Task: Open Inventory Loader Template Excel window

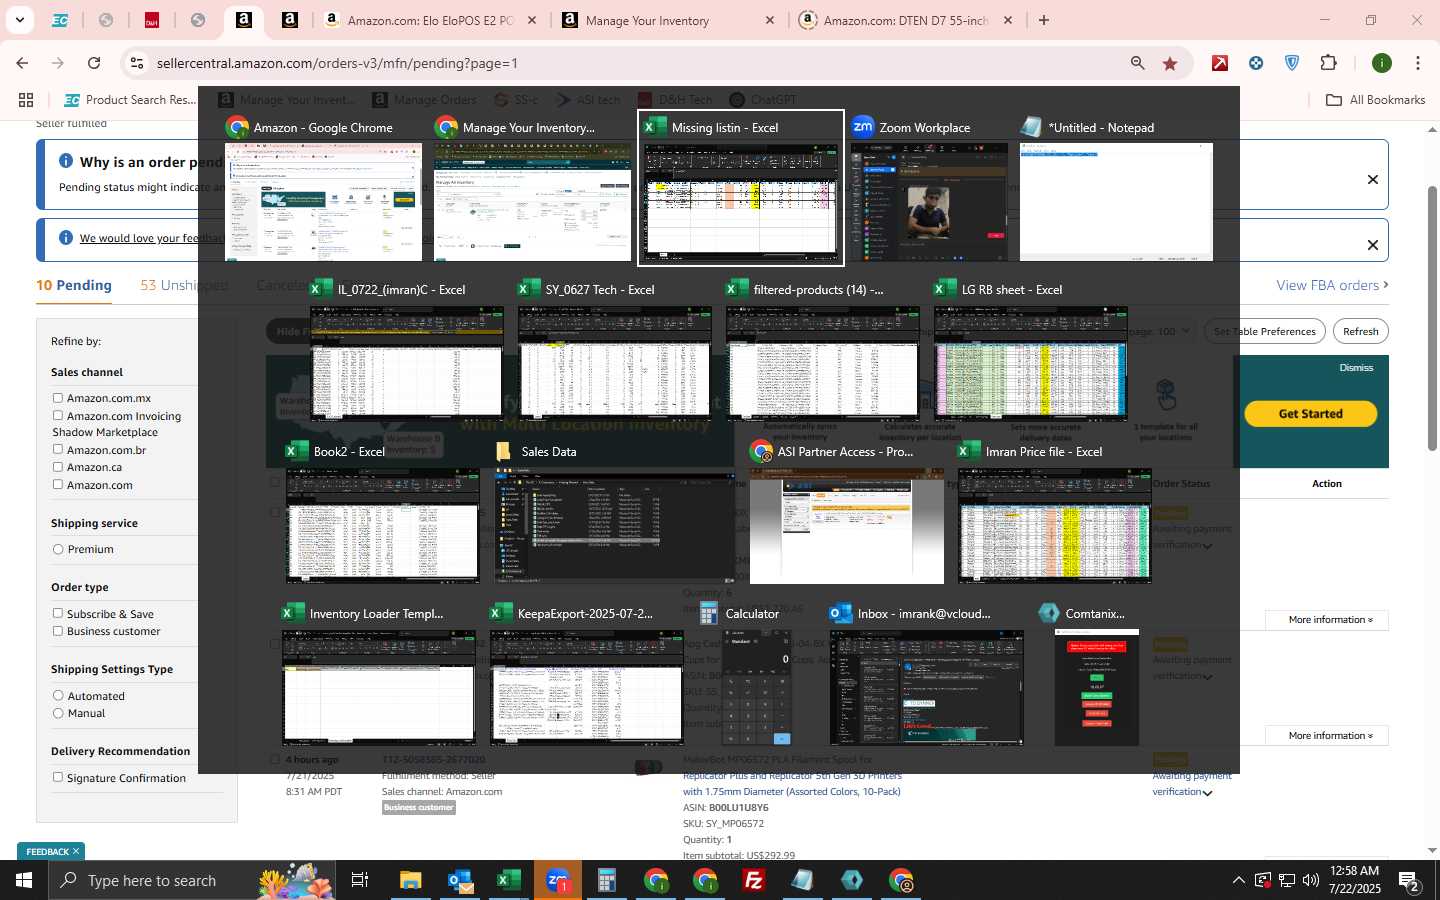Action: pyautogui.click(x=378, y=675)
